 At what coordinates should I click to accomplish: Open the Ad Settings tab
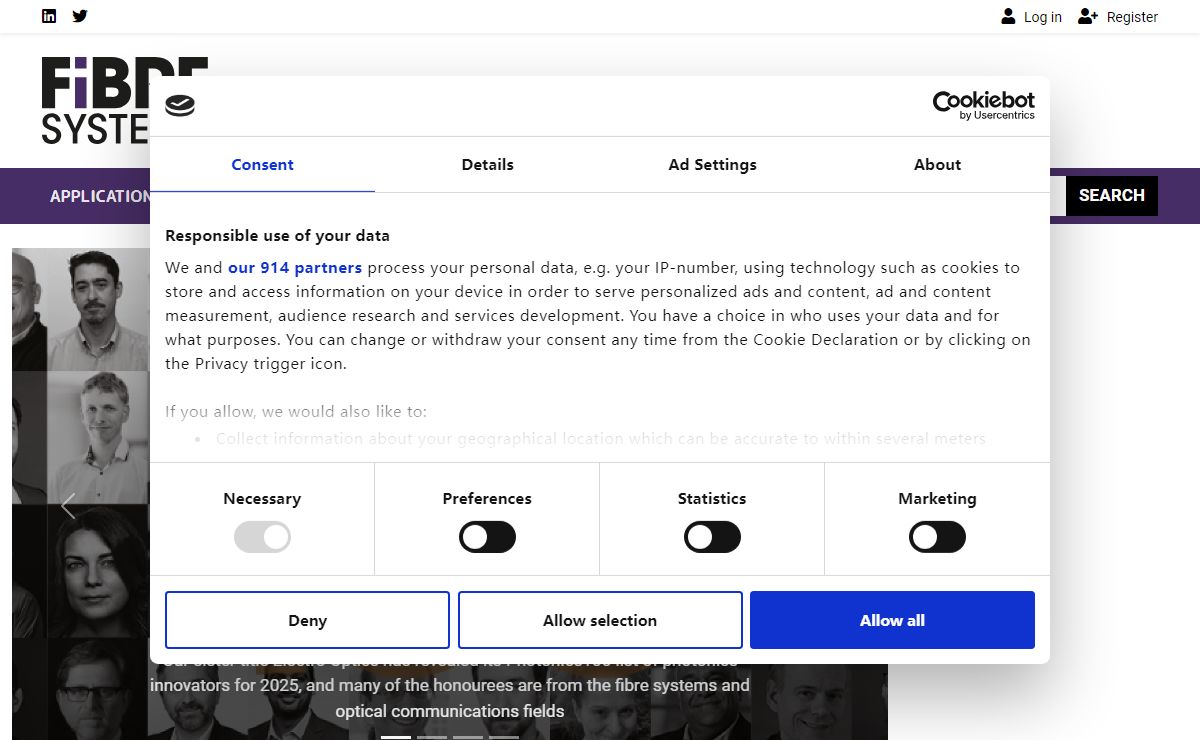[712, 165]
